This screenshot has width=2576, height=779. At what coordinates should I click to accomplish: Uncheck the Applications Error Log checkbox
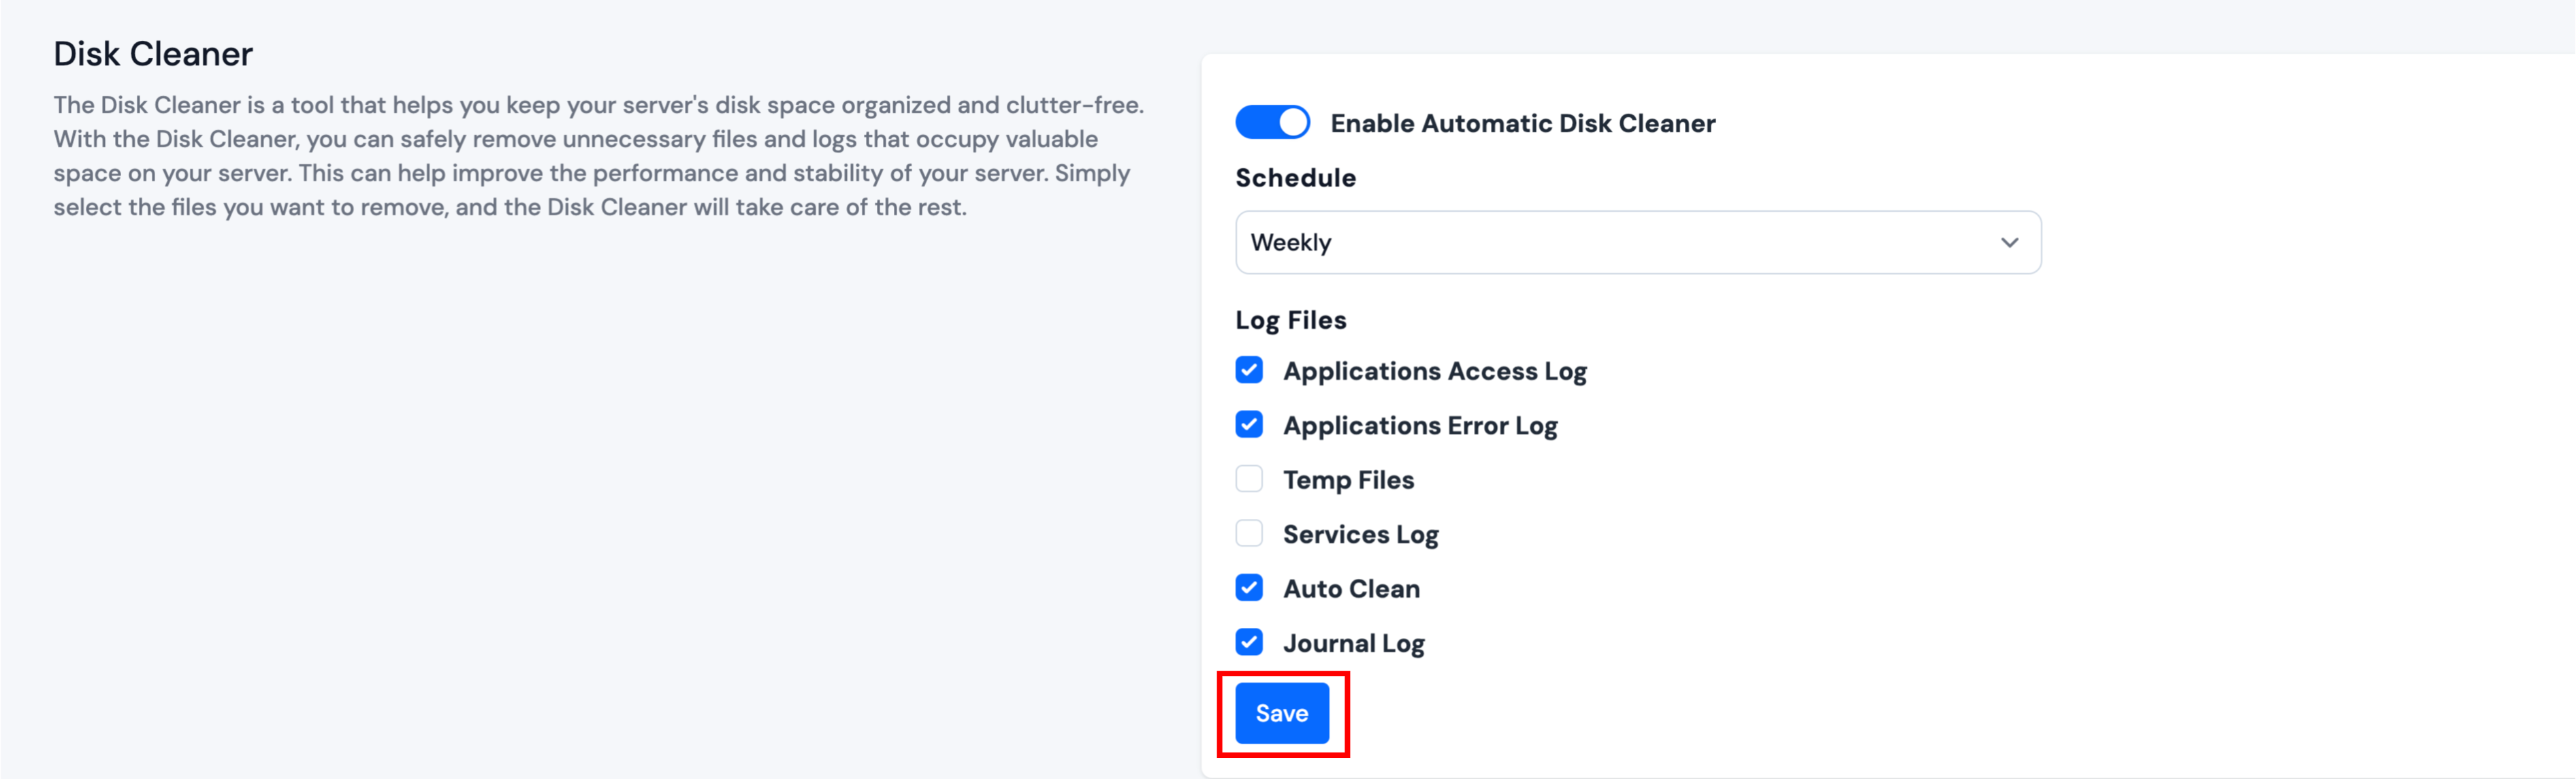pyautogui.click(x=1249, y=425)
